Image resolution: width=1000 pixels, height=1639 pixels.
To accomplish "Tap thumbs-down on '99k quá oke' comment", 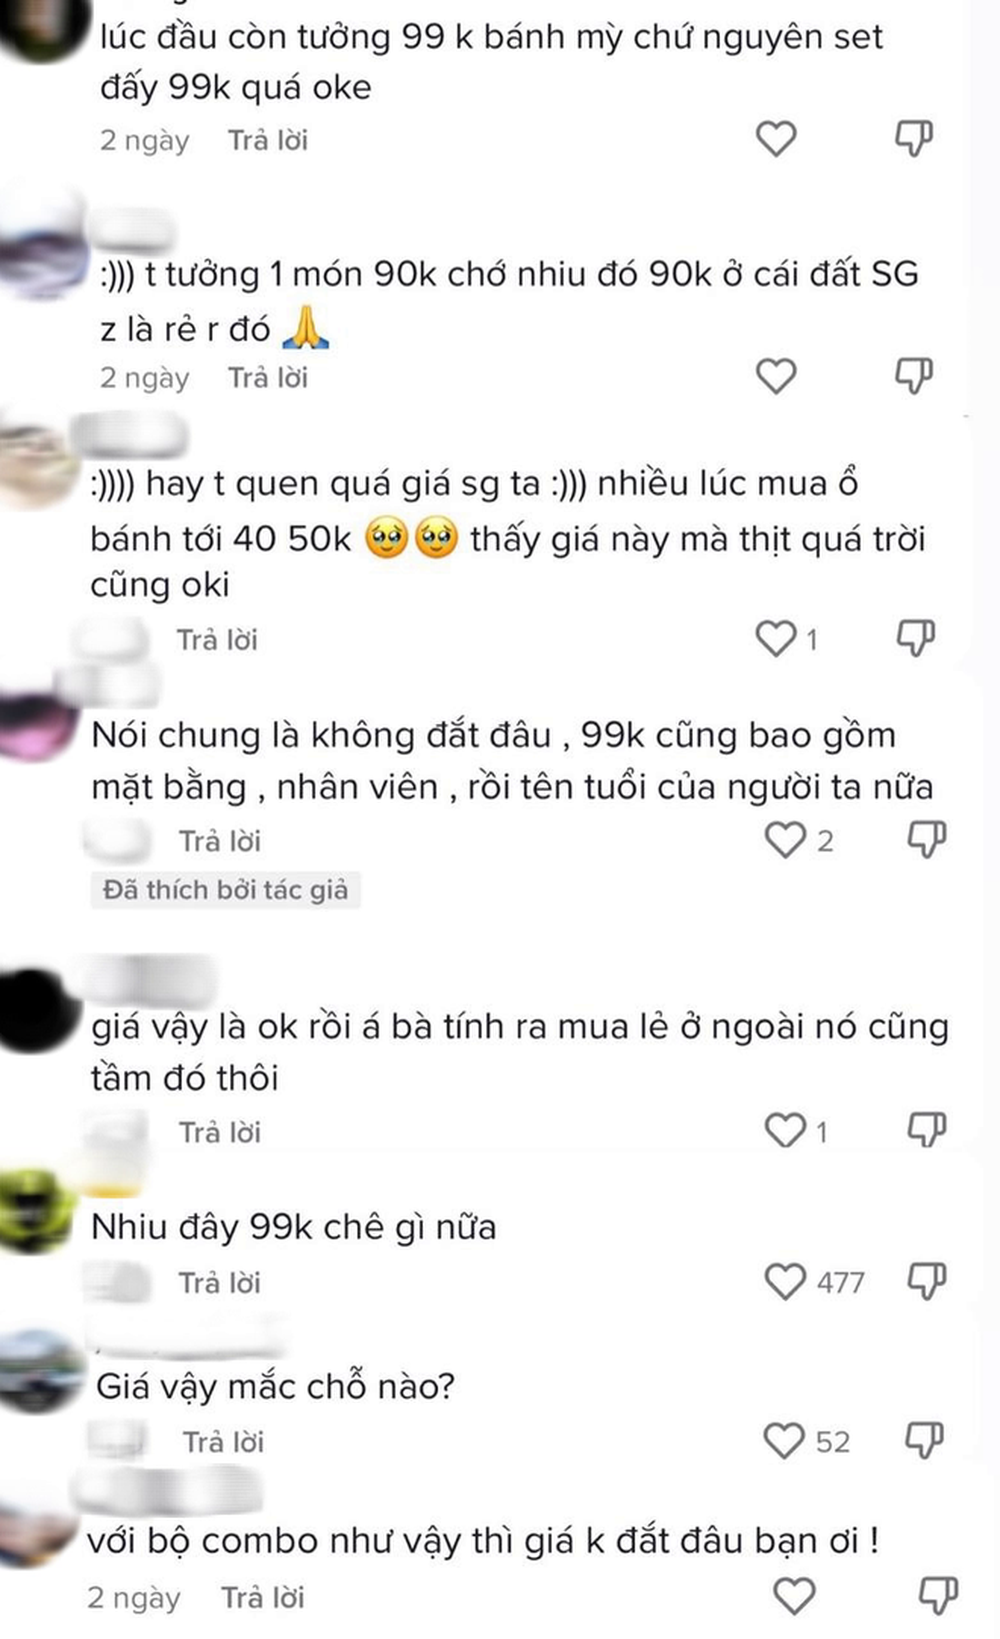I will 914,139.
